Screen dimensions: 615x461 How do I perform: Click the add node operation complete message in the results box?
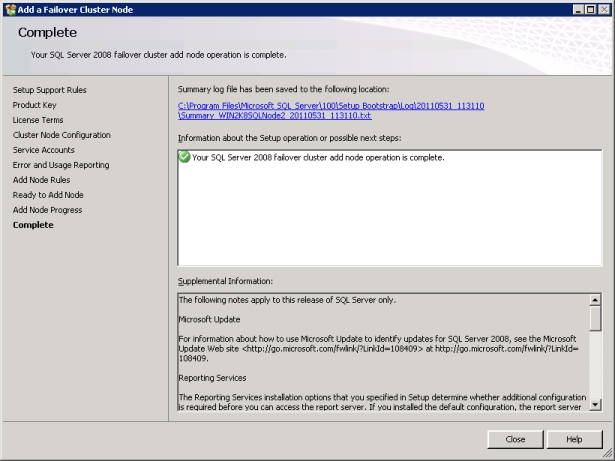click(318, 157)
